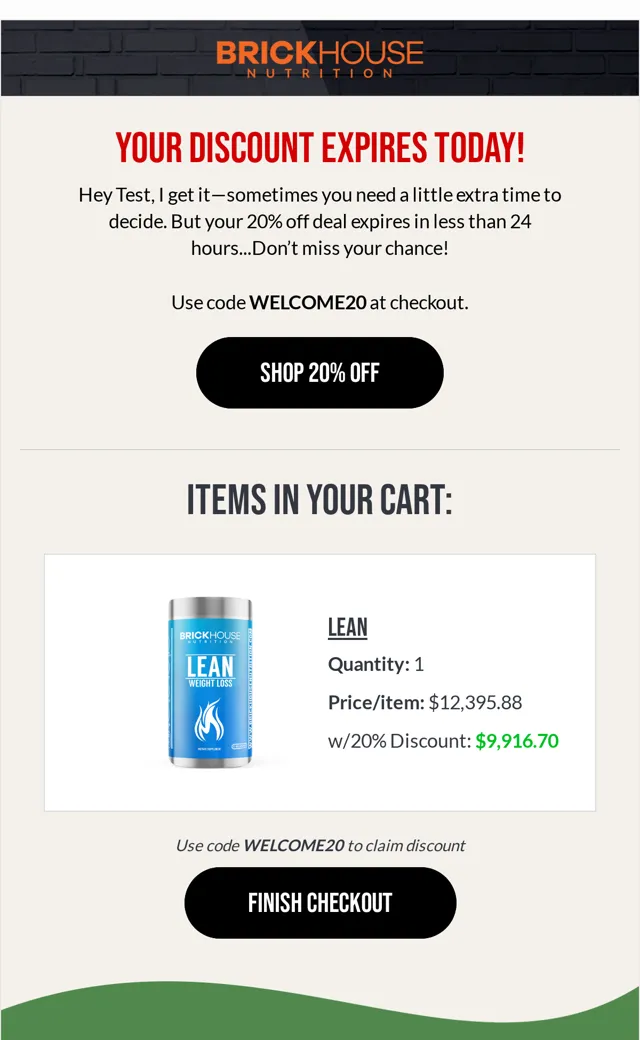Open the LEAN product bottle image
The height and width of the screenshot is (1040, 640).
pyautogui.click(x=210, y=682)
